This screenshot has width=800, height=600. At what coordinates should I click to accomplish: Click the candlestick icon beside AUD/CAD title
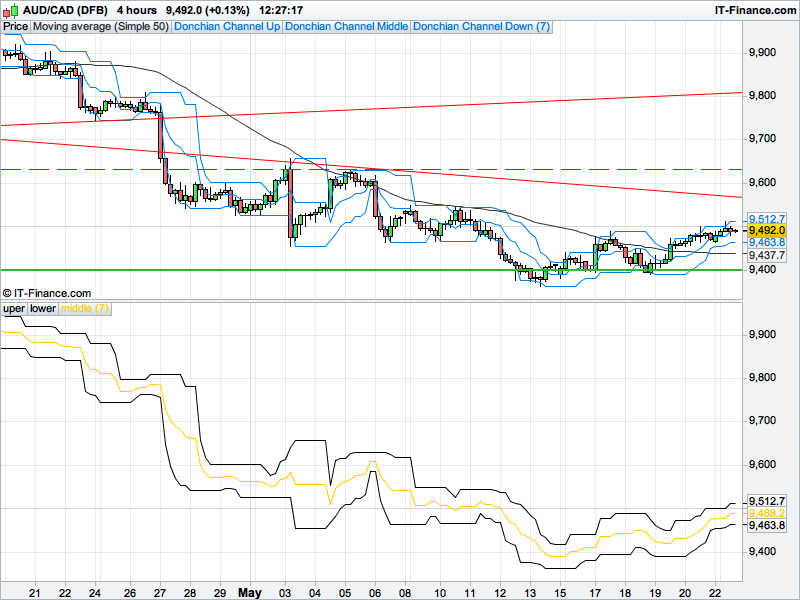(x=9, y=10)
